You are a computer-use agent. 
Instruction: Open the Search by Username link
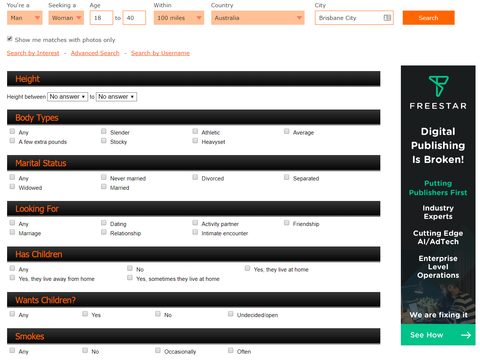pyautogui.click(x=160, y=53)
